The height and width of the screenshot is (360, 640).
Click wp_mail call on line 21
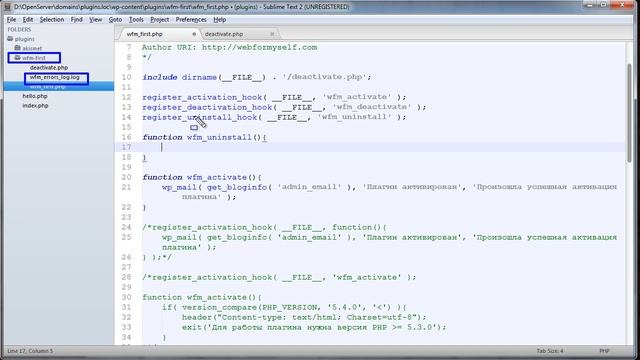(x=179, y=187)
